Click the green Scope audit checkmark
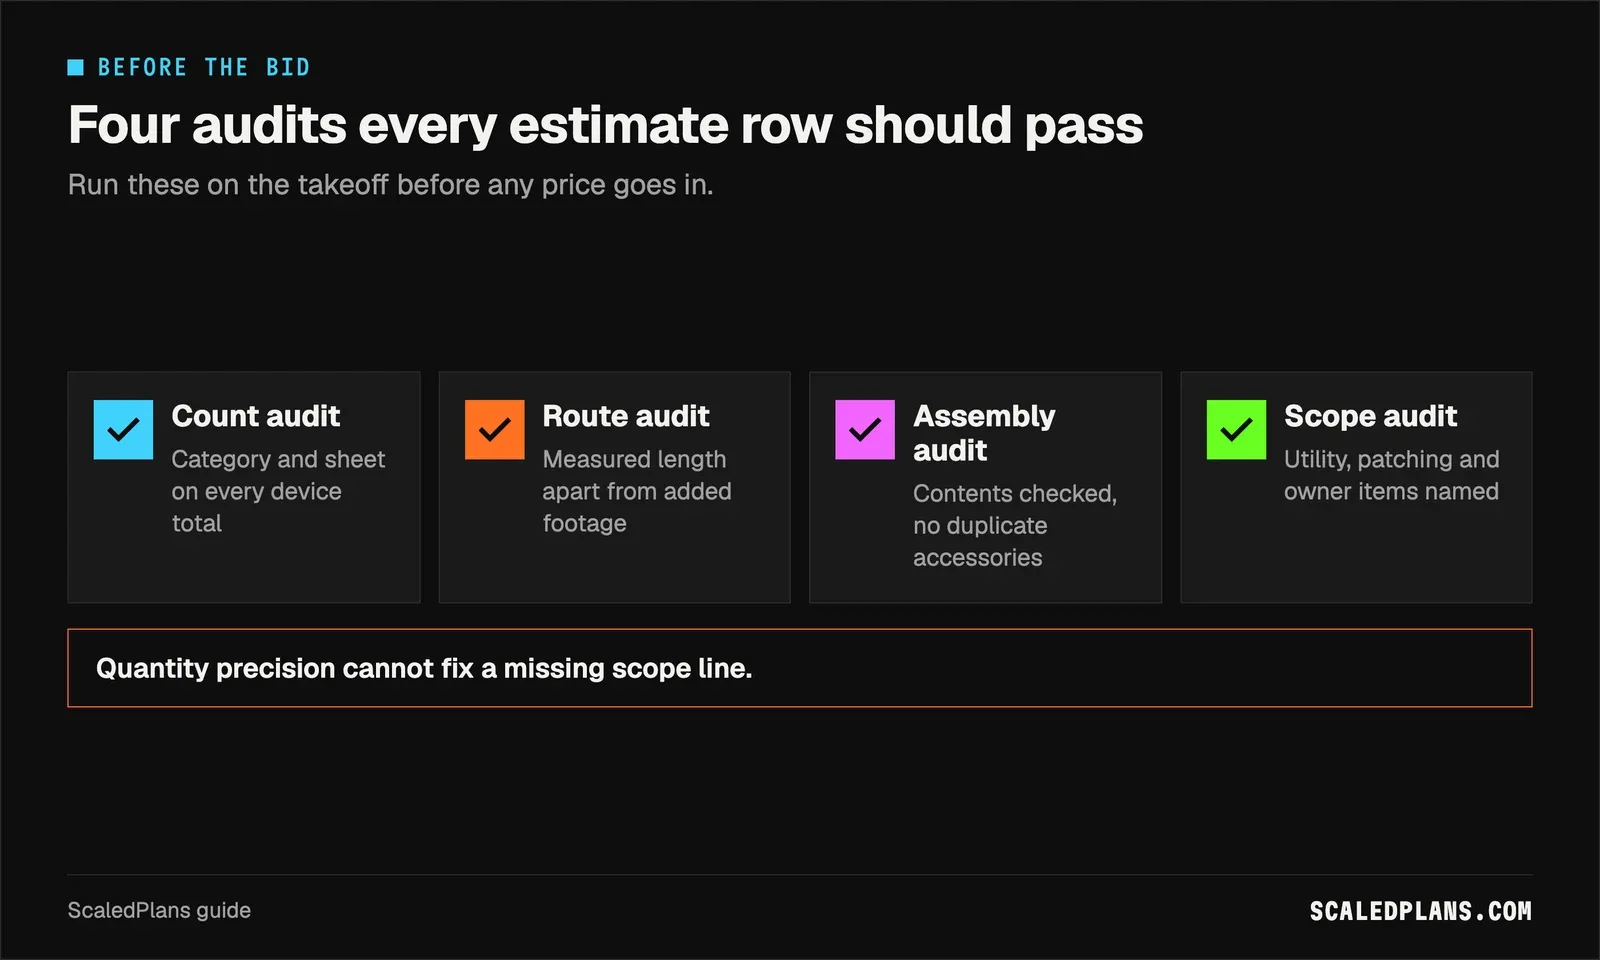This screenshot has height=960, width=1600. tap(1236, 430)
